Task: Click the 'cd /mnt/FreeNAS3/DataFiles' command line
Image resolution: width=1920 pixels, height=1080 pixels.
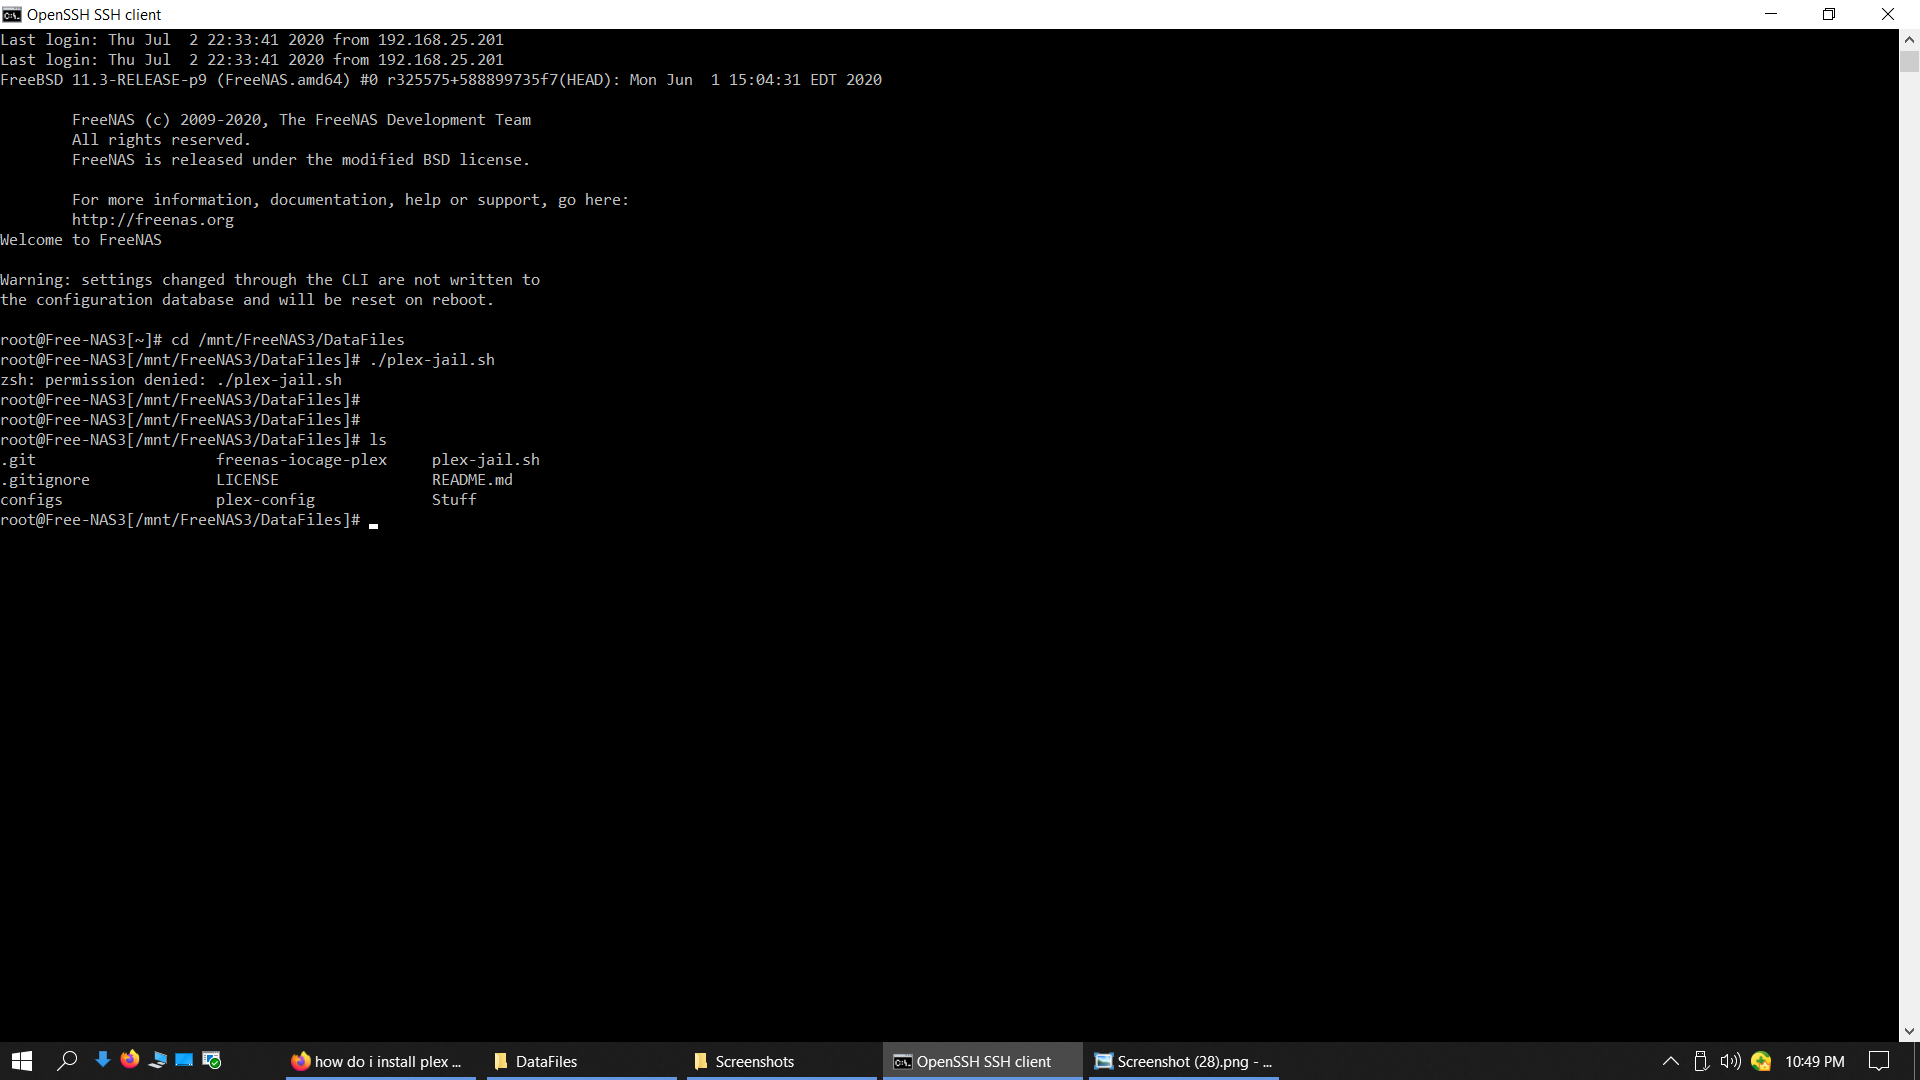Action: (202, 340)
